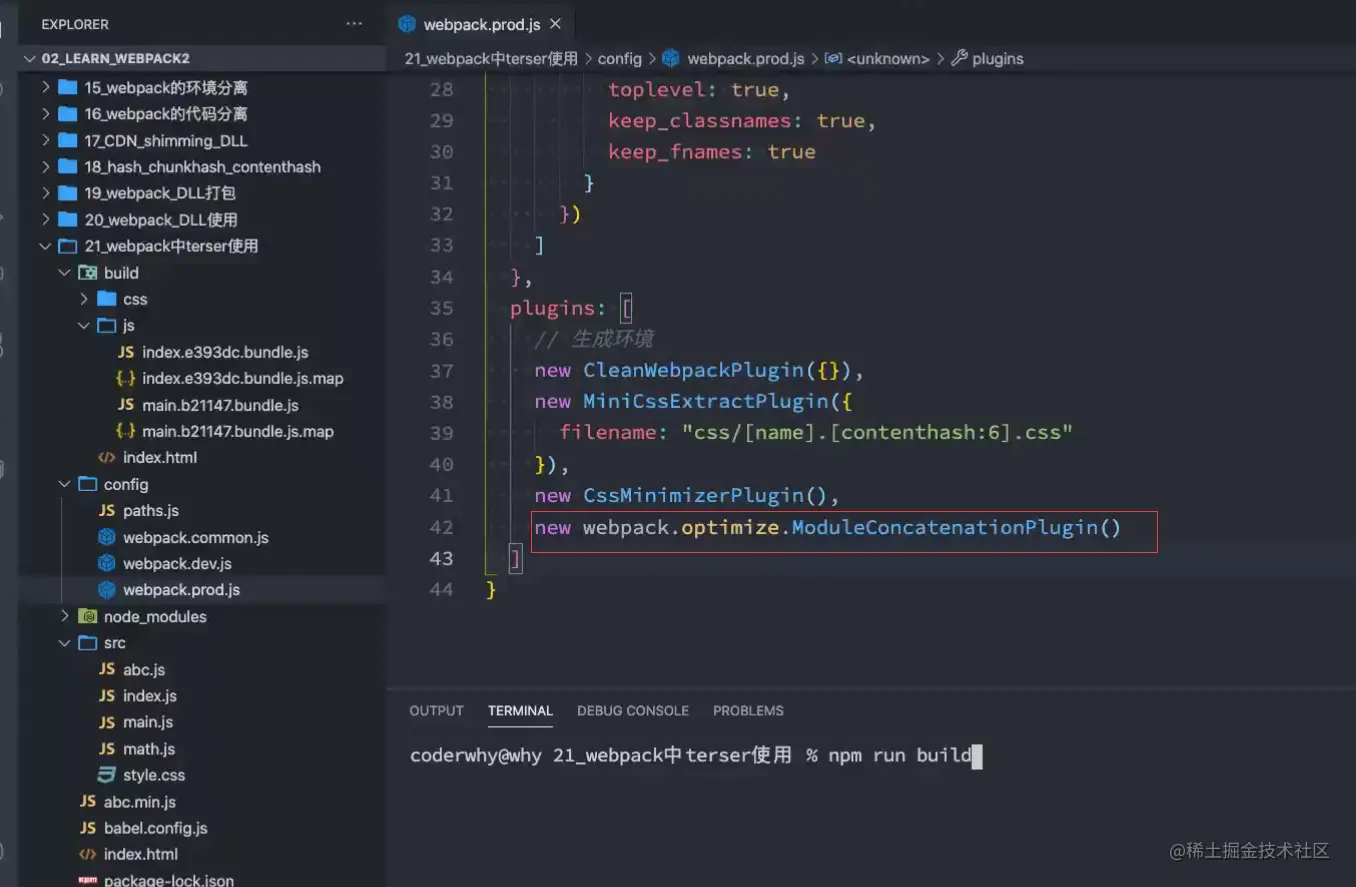Click the JS icon beside math.js
Image resolution: width=1356 pixels, height=887 pixels.
(107, 748)
